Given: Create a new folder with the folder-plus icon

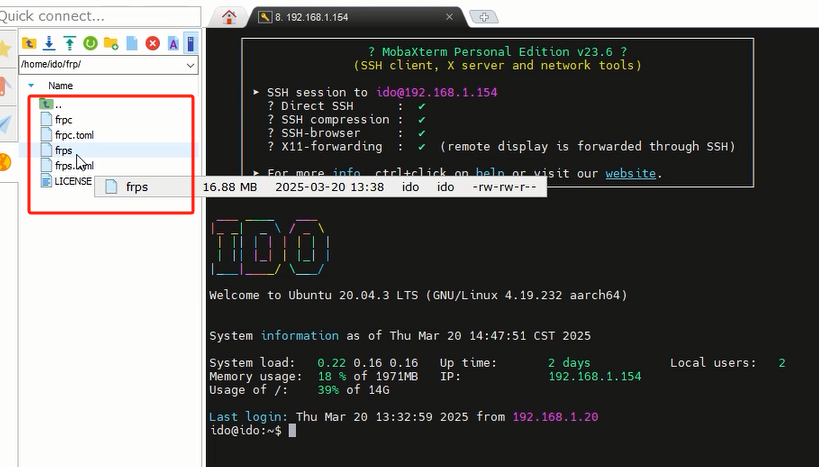Looking at the screenshot, I should pyautogui.click(x=111, y=43).
